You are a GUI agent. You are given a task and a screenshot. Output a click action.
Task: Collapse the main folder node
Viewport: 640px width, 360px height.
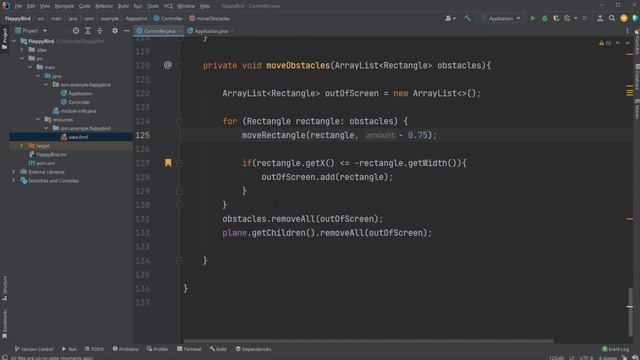point(30,67)
